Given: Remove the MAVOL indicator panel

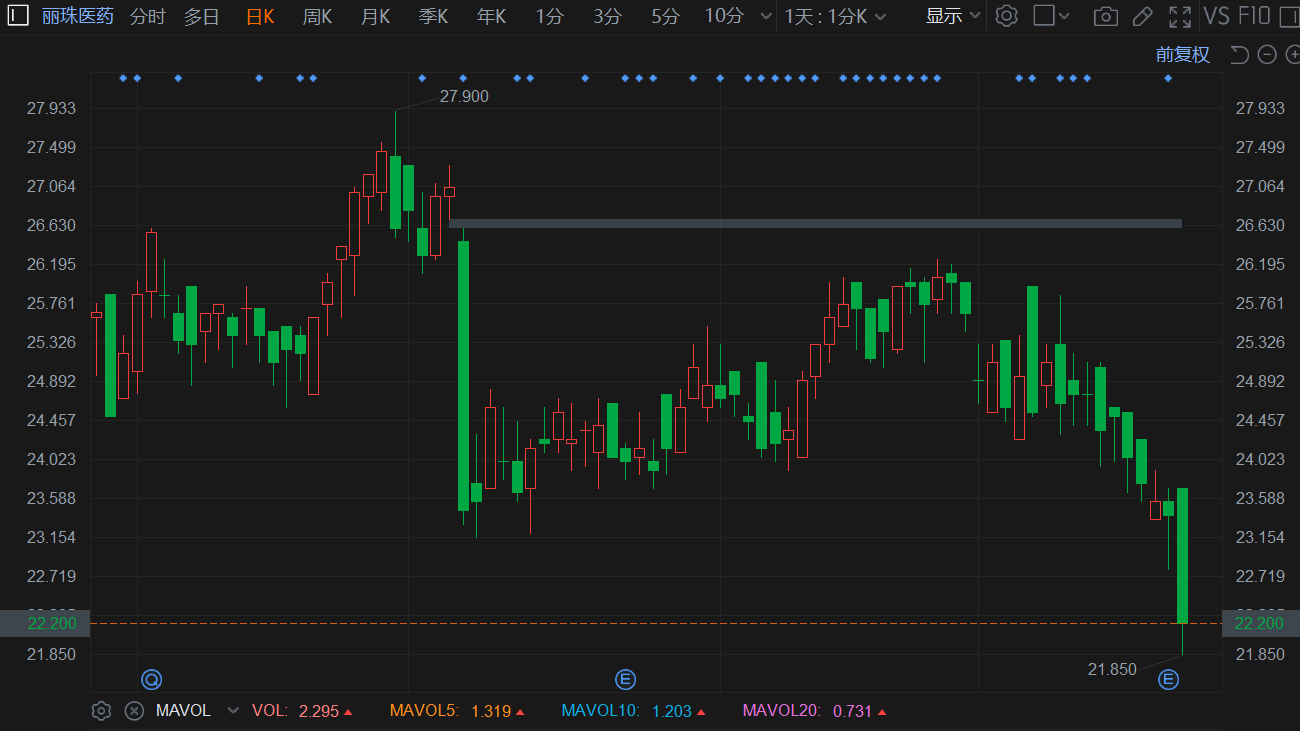Looking at the screenshot, I should click(134, 711).
